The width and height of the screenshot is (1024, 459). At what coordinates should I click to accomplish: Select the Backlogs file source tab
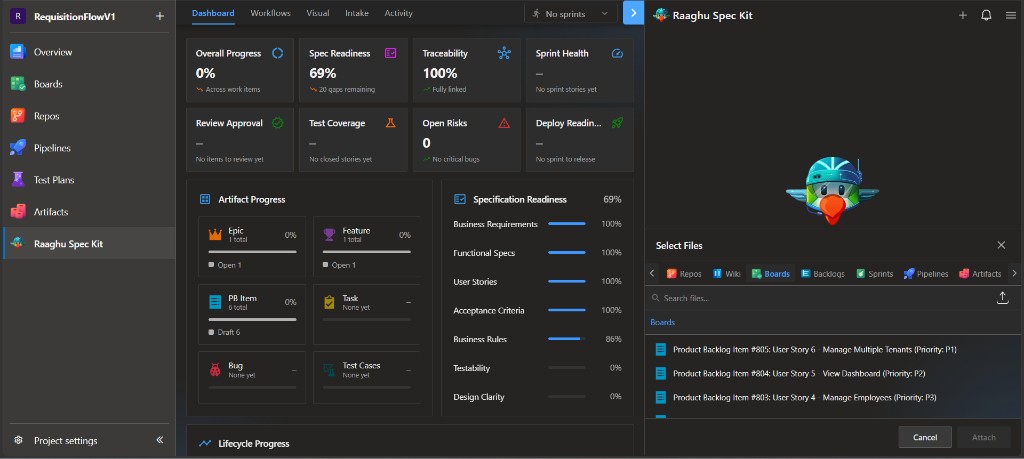click(822, 274)
